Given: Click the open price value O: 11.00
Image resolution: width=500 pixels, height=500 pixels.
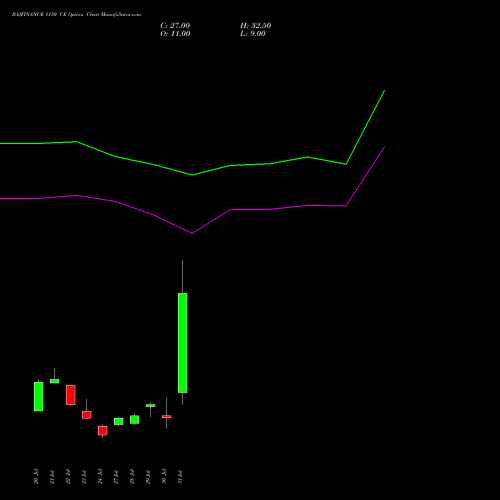Looking at the screenshot, I should 175,34.
